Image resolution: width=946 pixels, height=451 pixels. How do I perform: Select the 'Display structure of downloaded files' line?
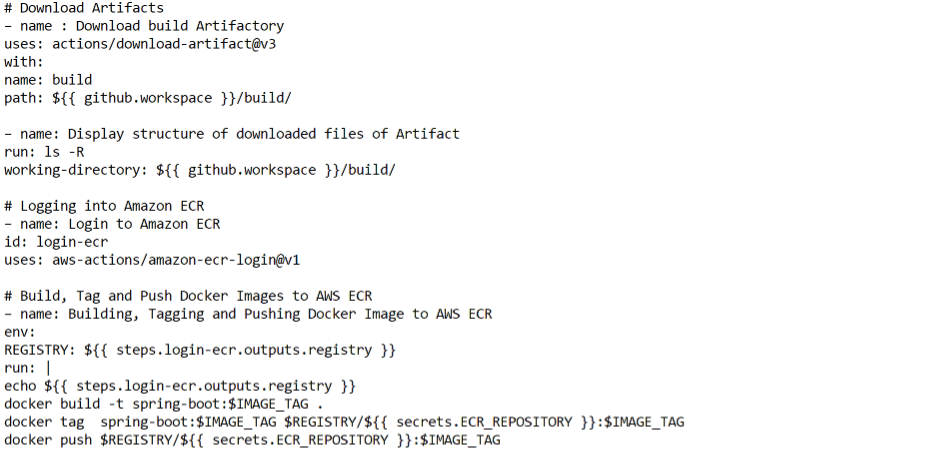[232, 134]
